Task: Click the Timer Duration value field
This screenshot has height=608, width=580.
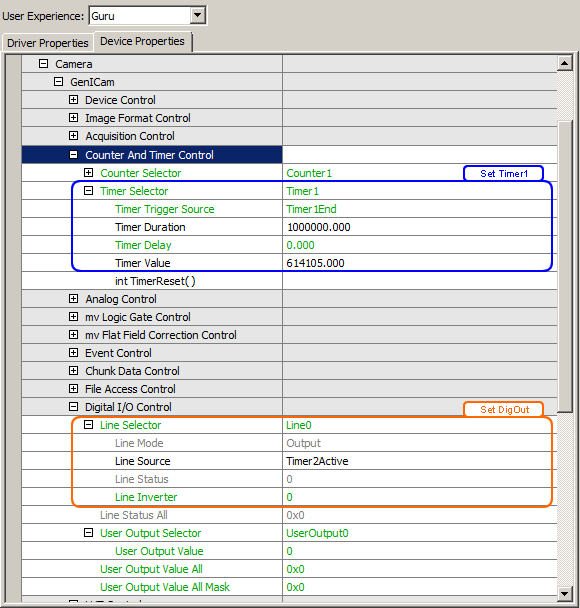Action: pyautogui.click(x=419, y=227)
